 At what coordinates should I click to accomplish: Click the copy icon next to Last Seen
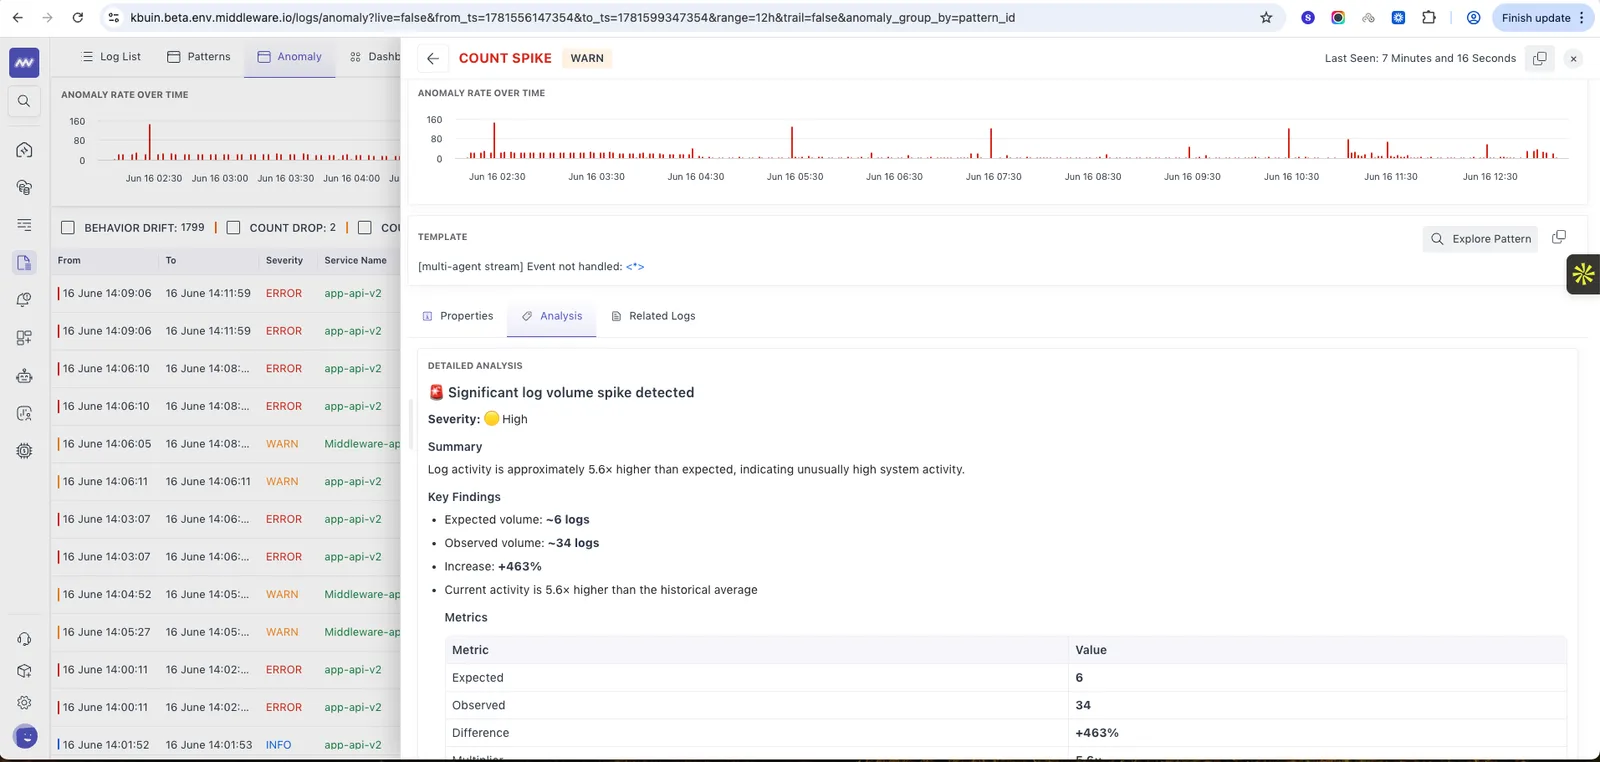coord(1540,58)
